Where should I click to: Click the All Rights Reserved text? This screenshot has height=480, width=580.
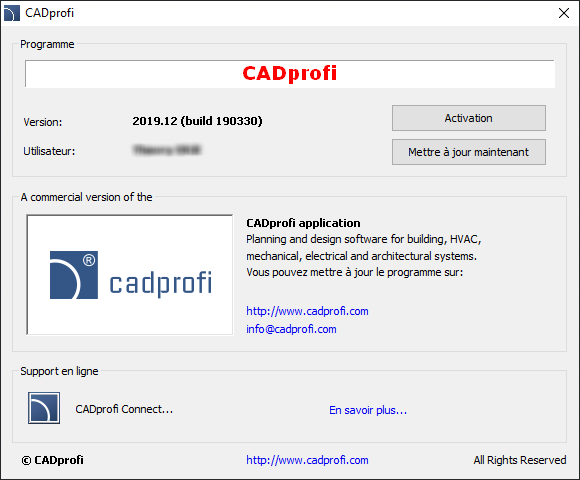pyautogui.click(x=520, y=460)
